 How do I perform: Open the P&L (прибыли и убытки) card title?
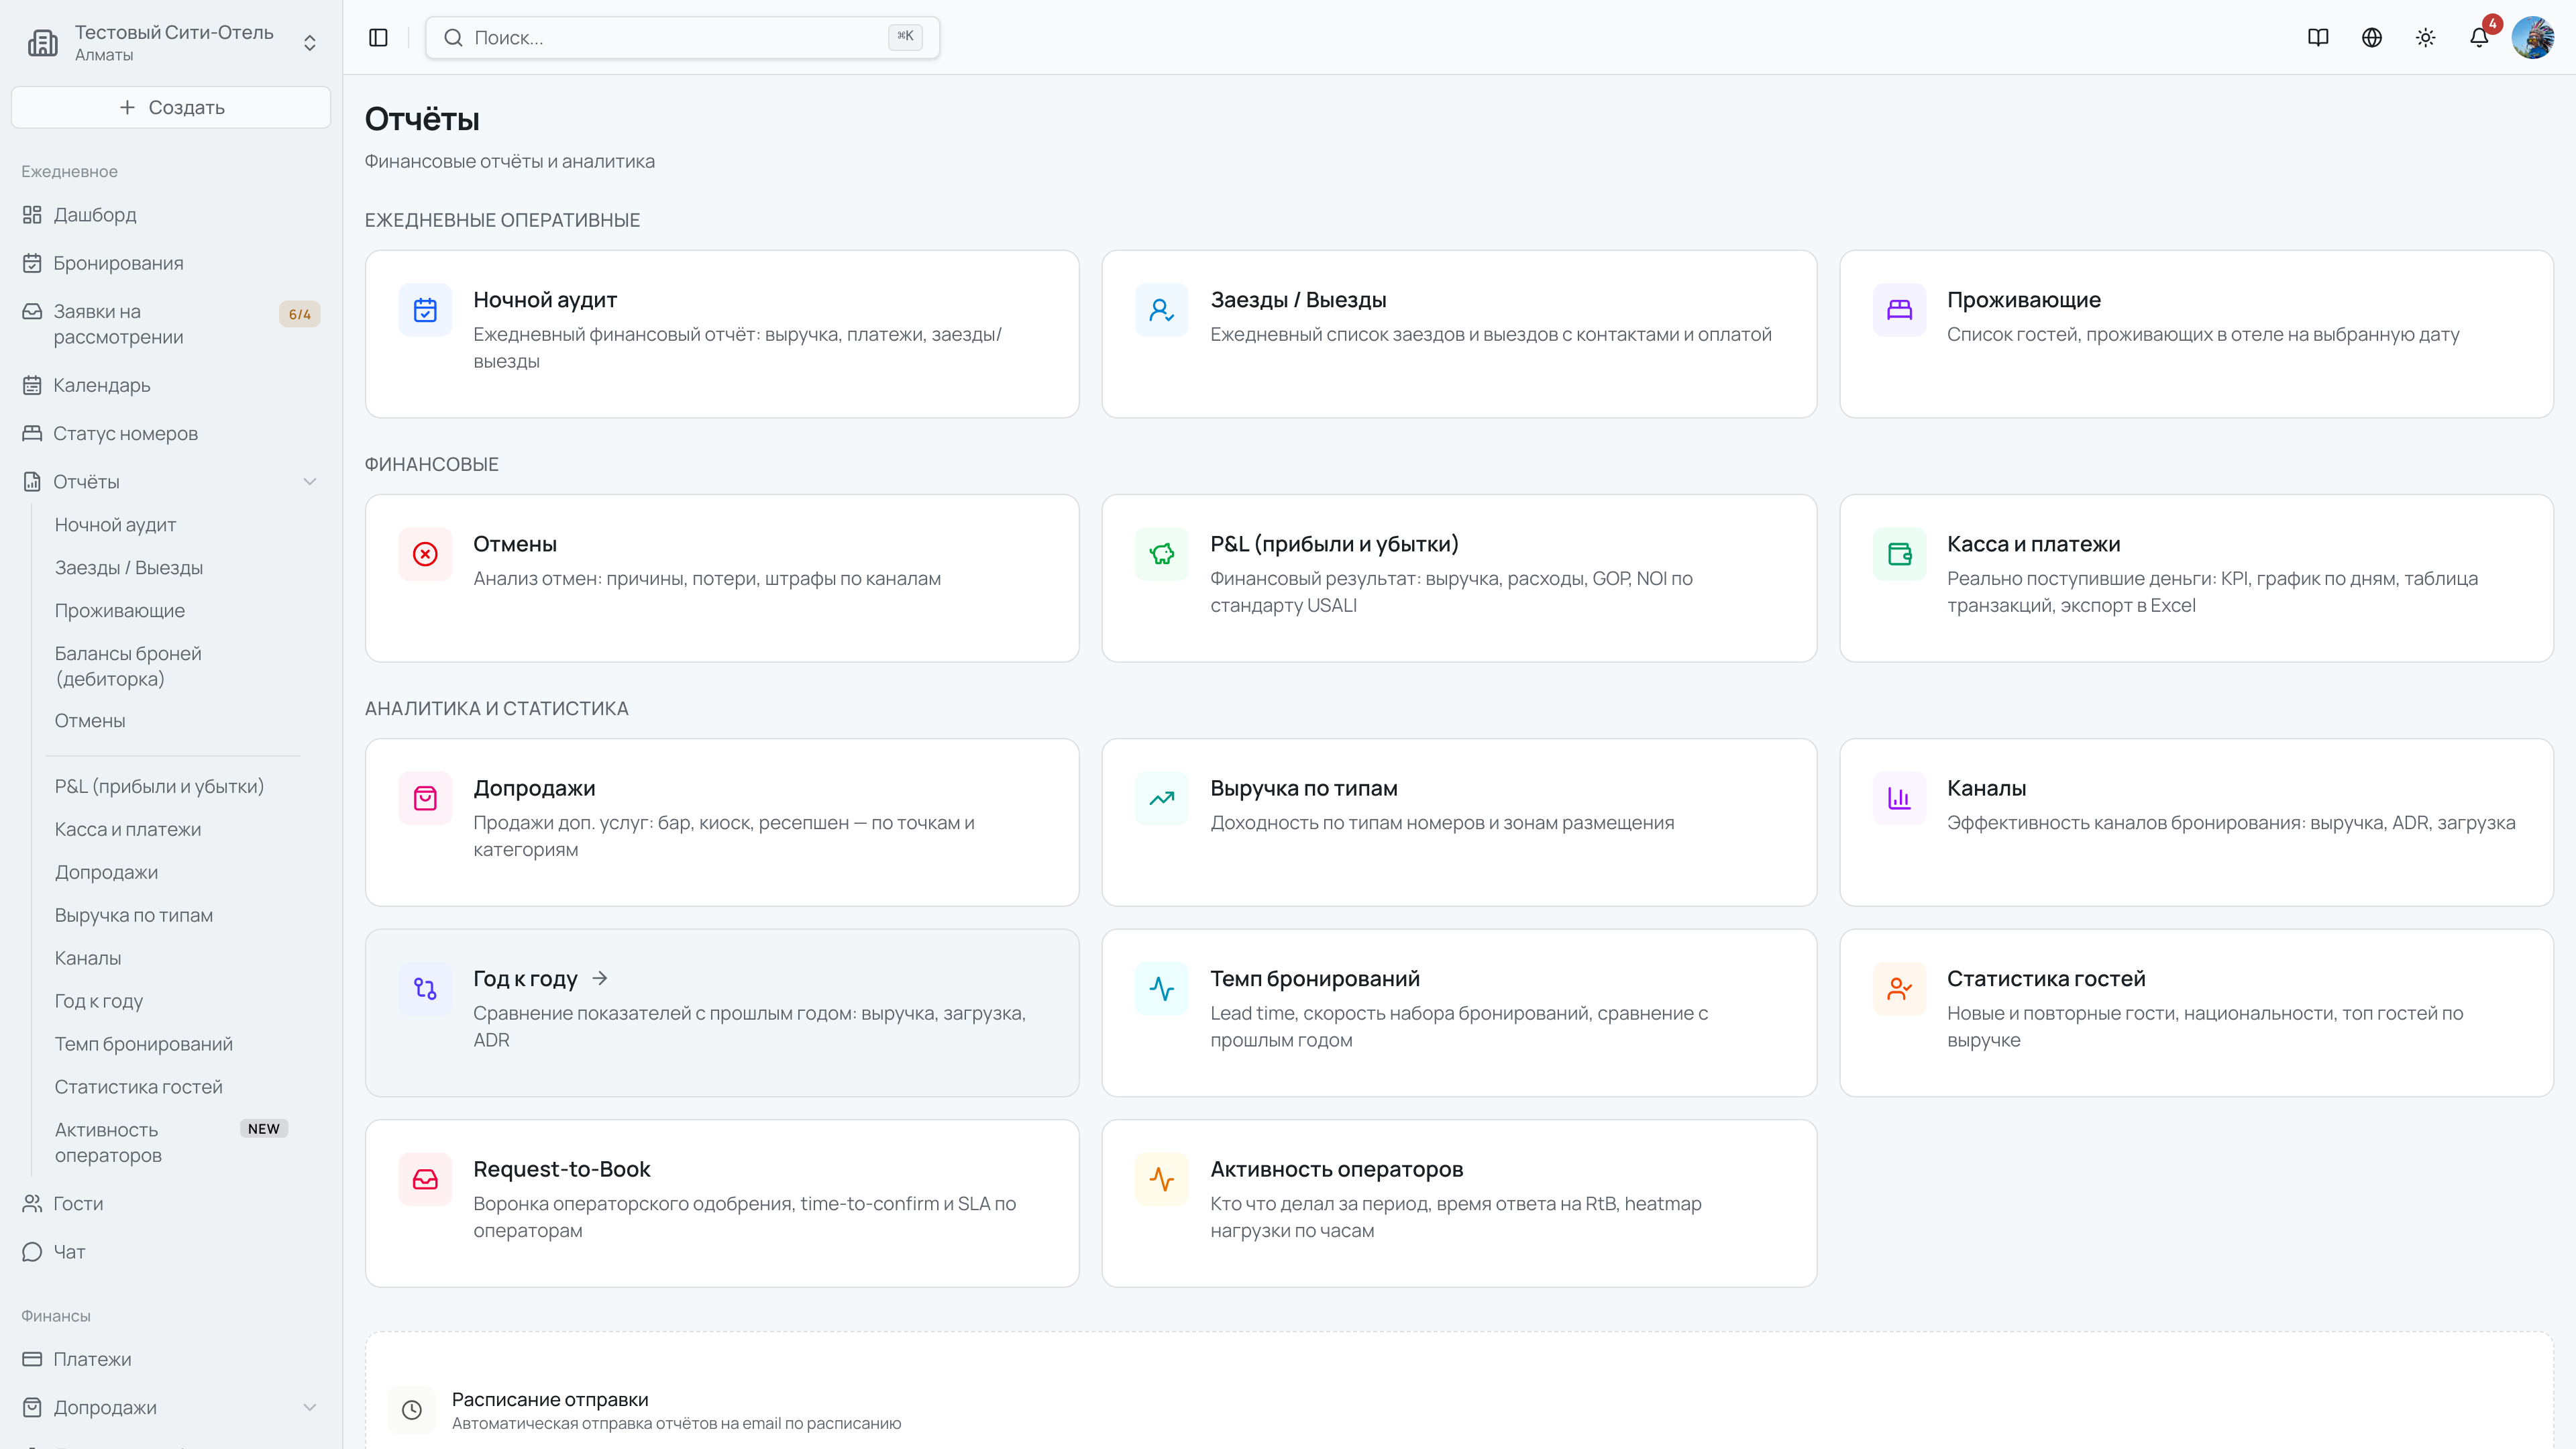click(x=1334, y=544)
